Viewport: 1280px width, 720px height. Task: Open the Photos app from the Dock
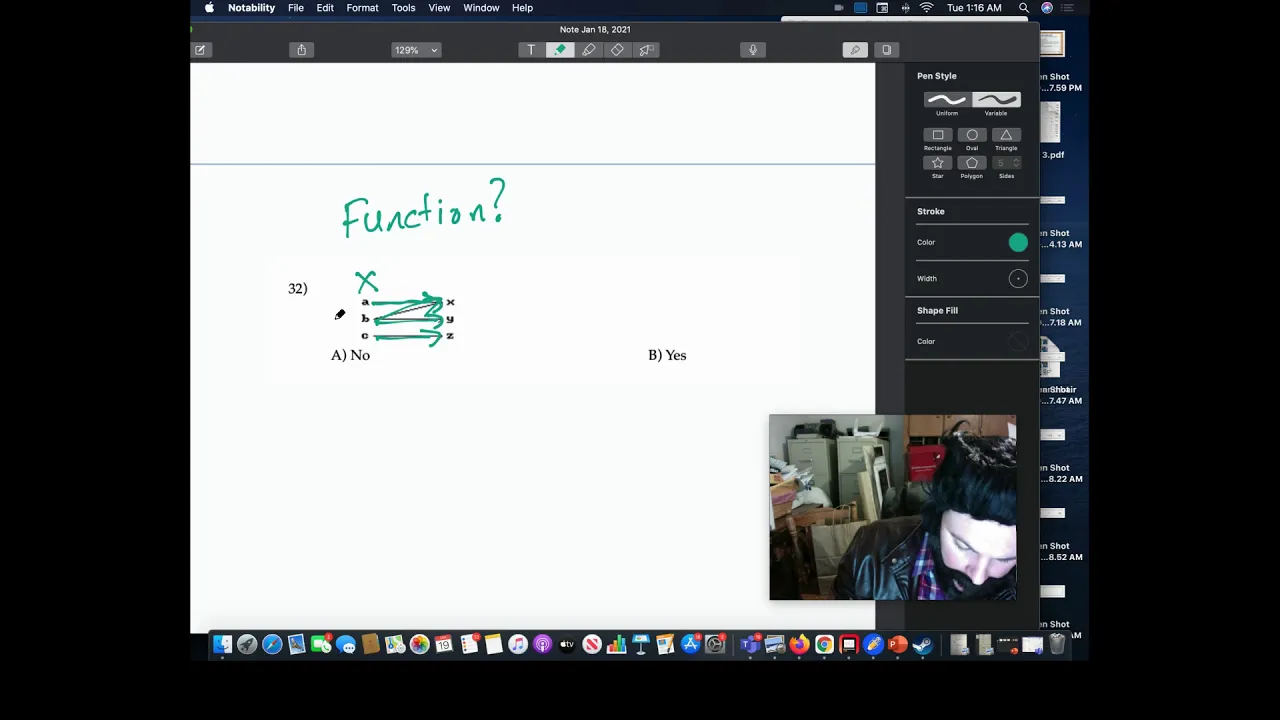[419, 645]
